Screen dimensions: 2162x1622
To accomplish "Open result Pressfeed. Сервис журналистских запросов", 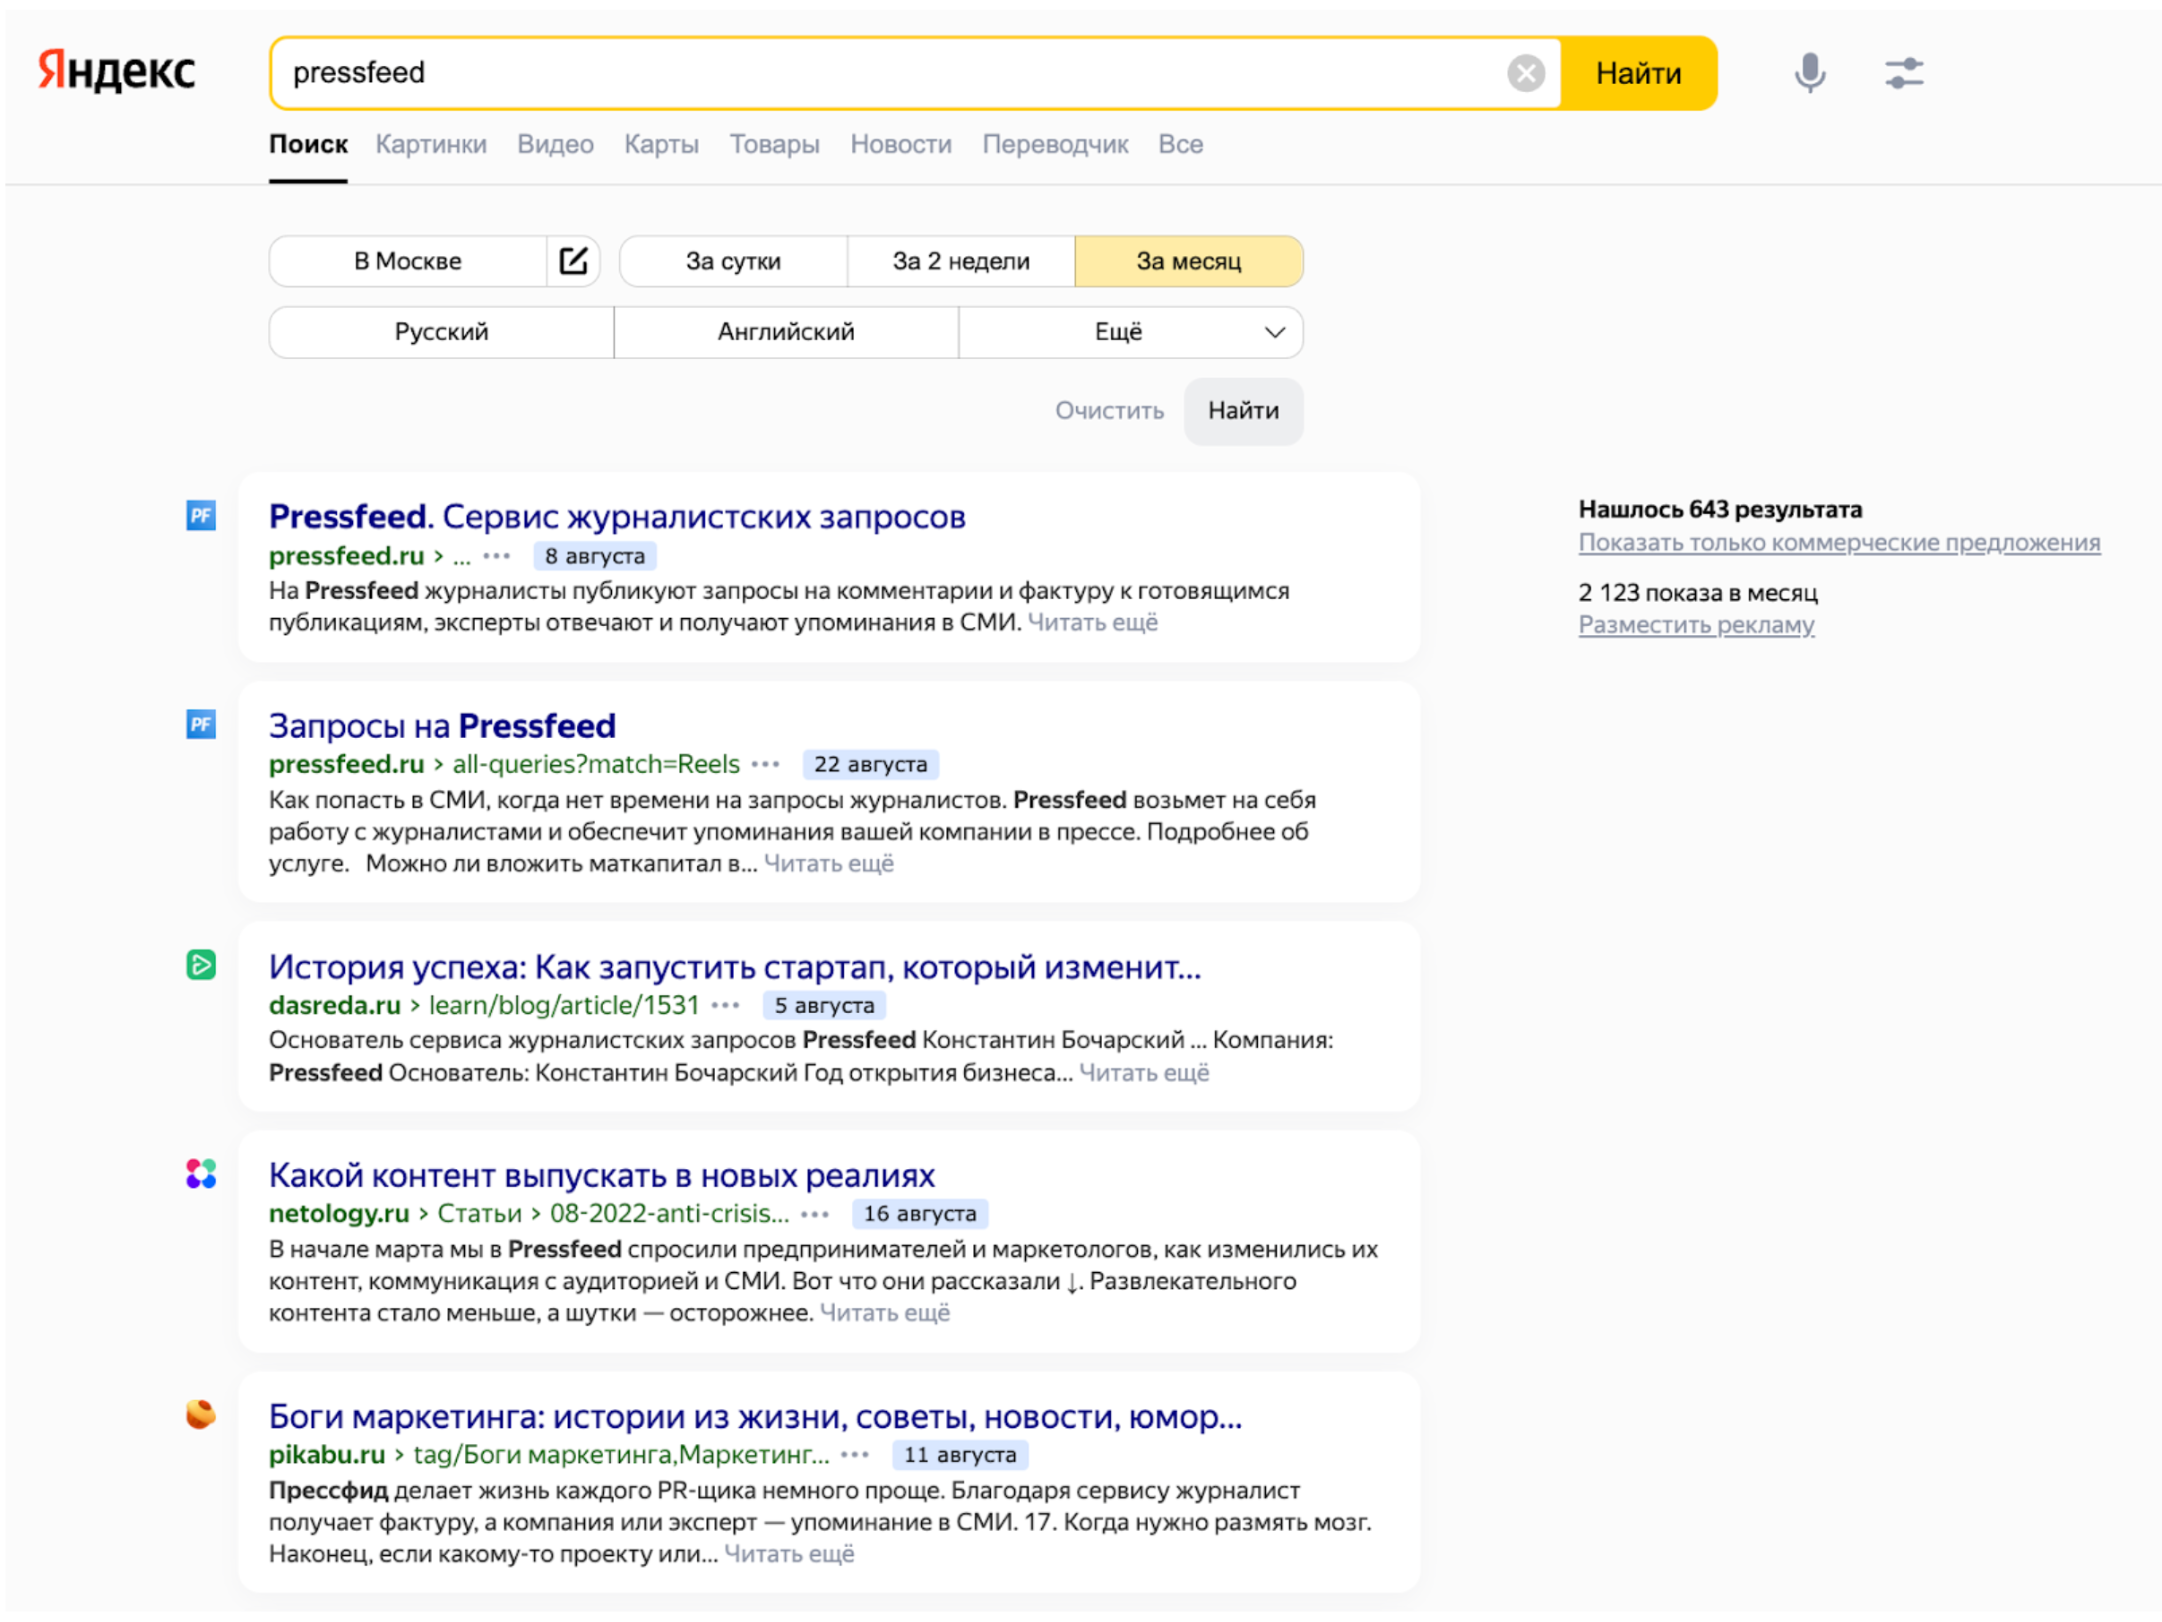I will tap(617, 516).
